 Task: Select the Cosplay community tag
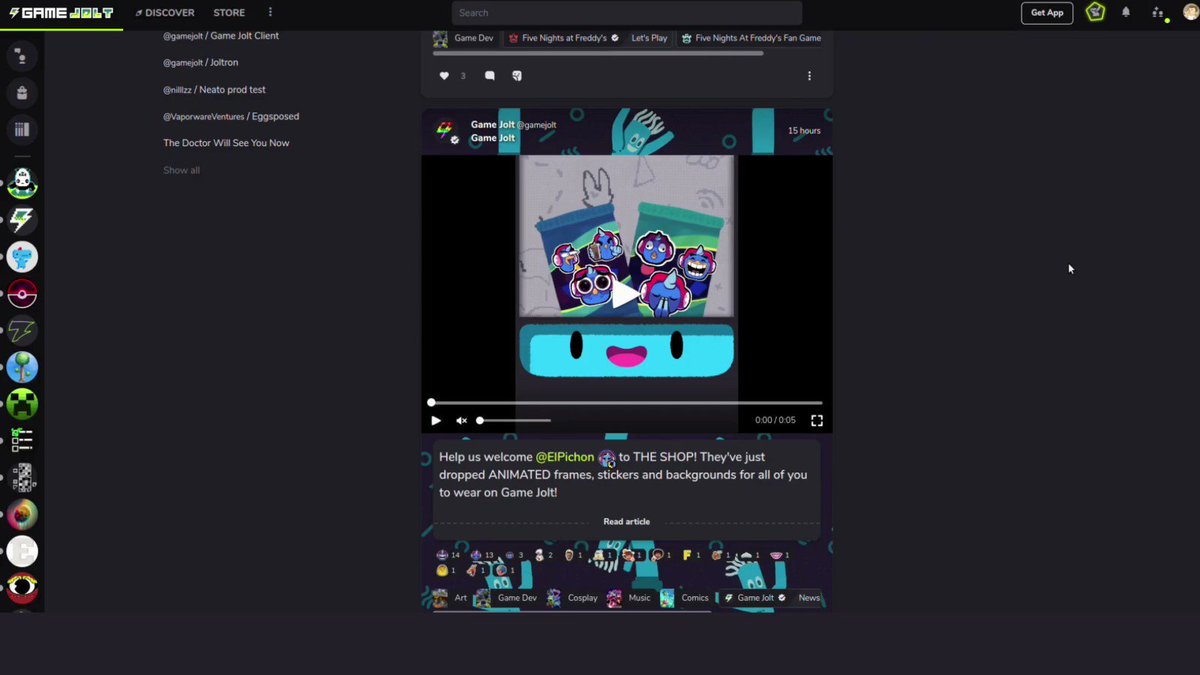point(572,598)
